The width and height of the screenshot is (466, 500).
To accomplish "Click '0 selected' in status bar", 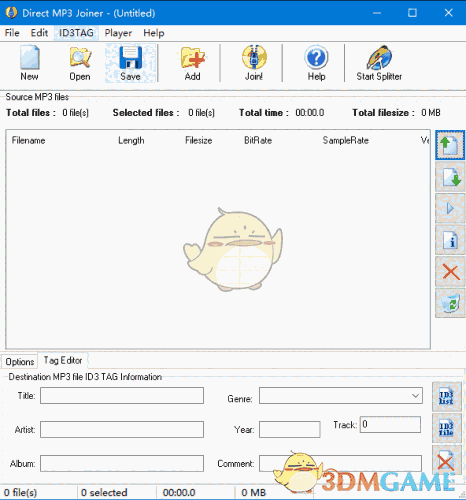I will click(x=104, y=492).
